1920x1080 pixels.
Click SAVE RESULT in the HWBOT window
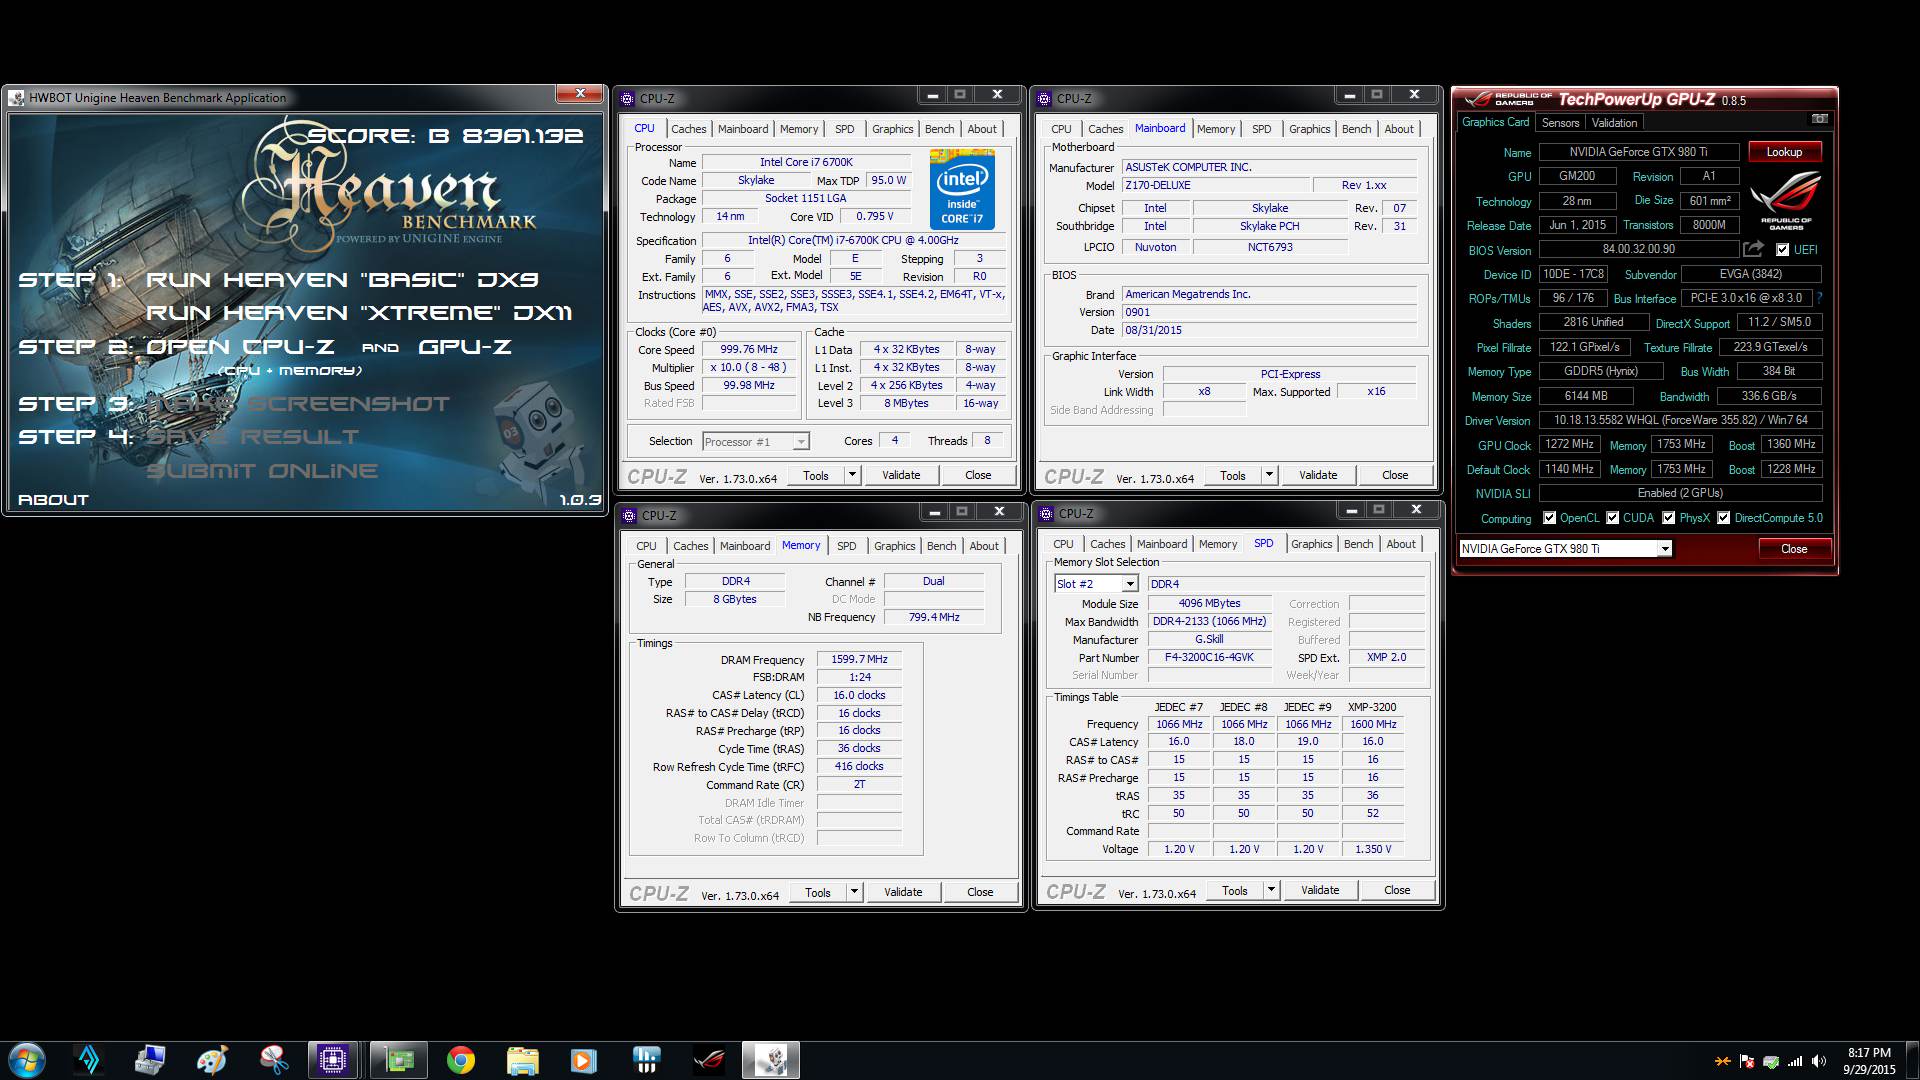point(253,437)
